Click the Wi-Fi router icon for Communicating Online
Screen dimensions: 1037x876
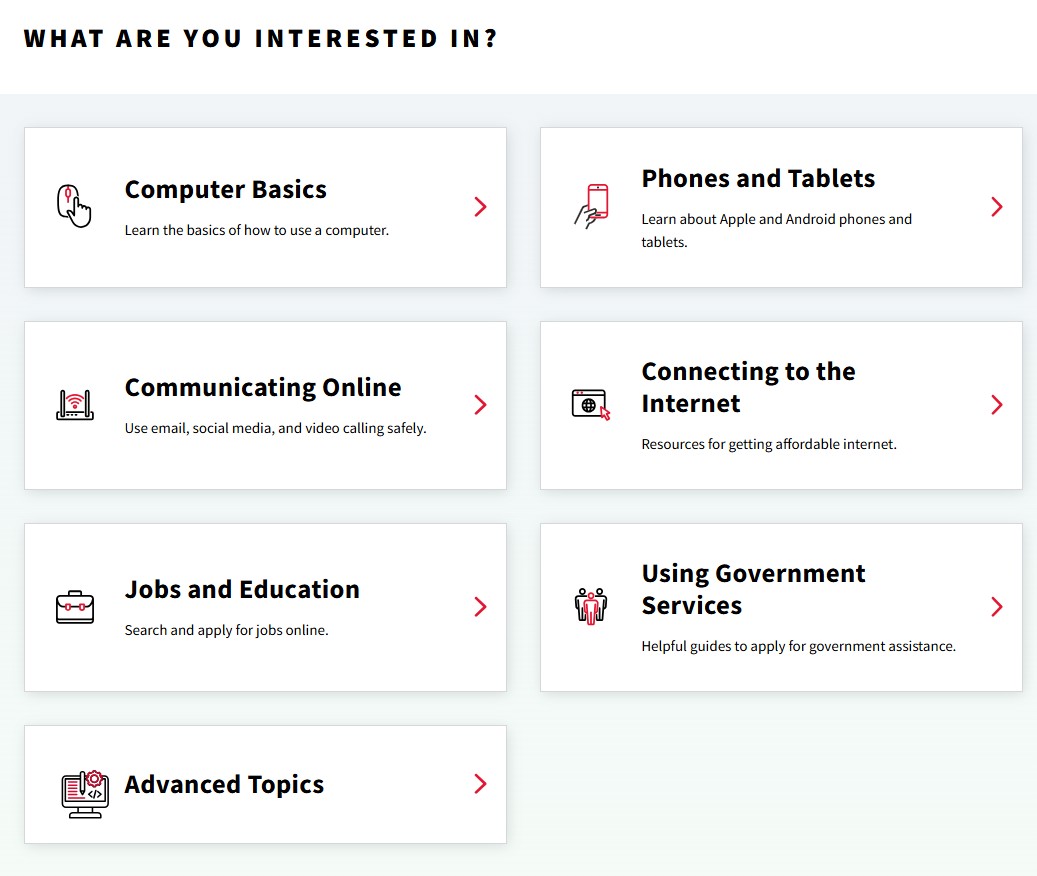pos(74,404)
